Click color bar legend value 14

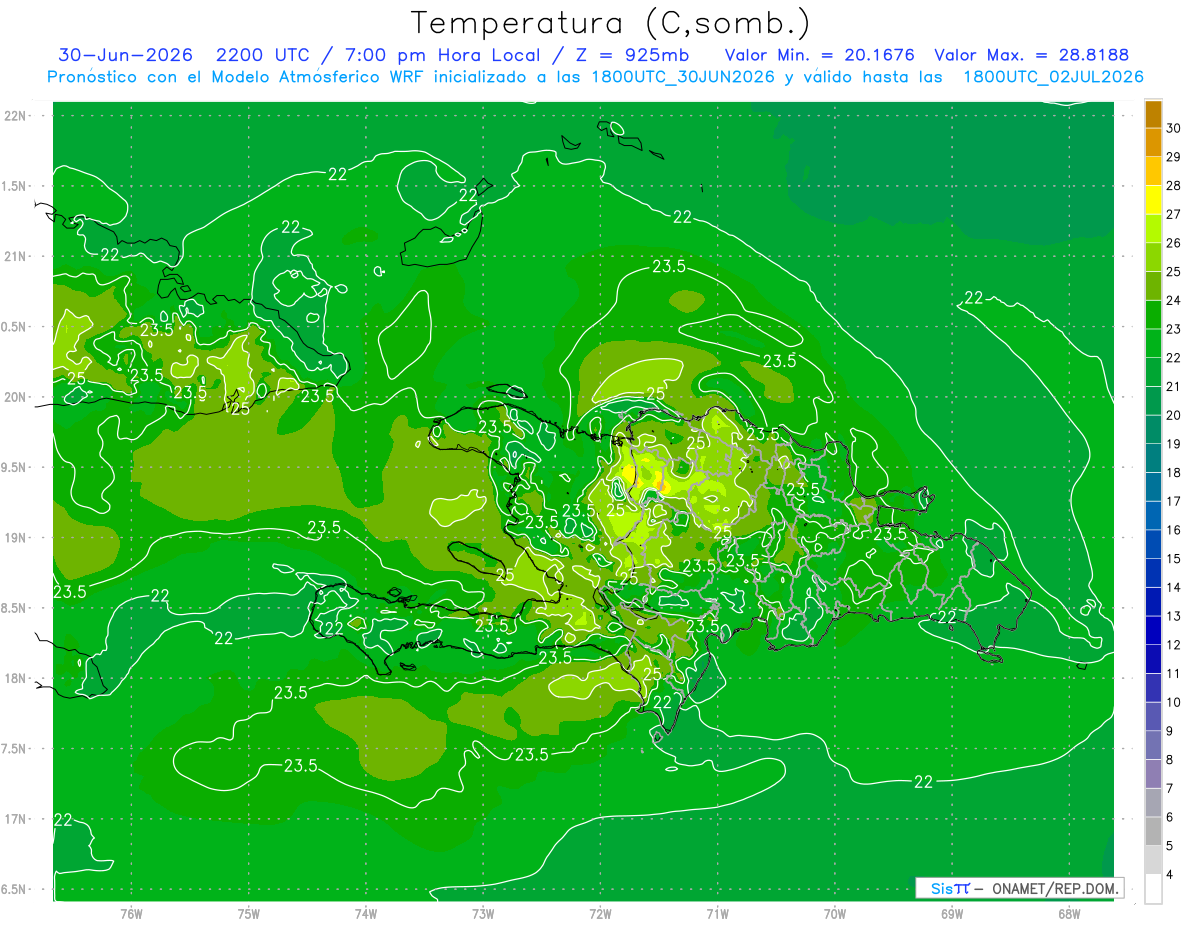click(x=1174, y=587)
